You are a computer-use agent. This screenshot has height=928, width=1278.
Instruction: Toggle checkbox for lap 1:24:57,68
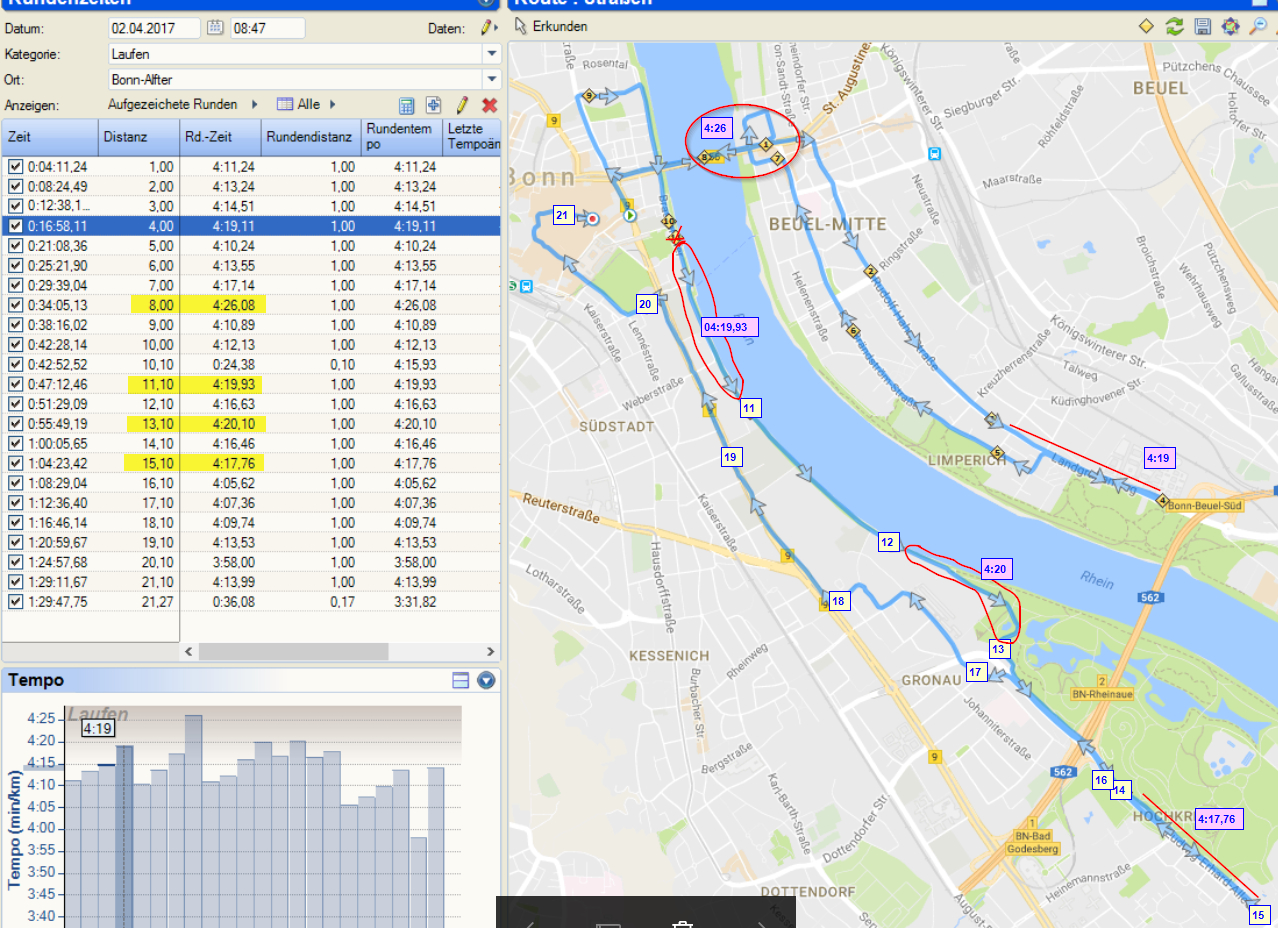pos(14,562)
